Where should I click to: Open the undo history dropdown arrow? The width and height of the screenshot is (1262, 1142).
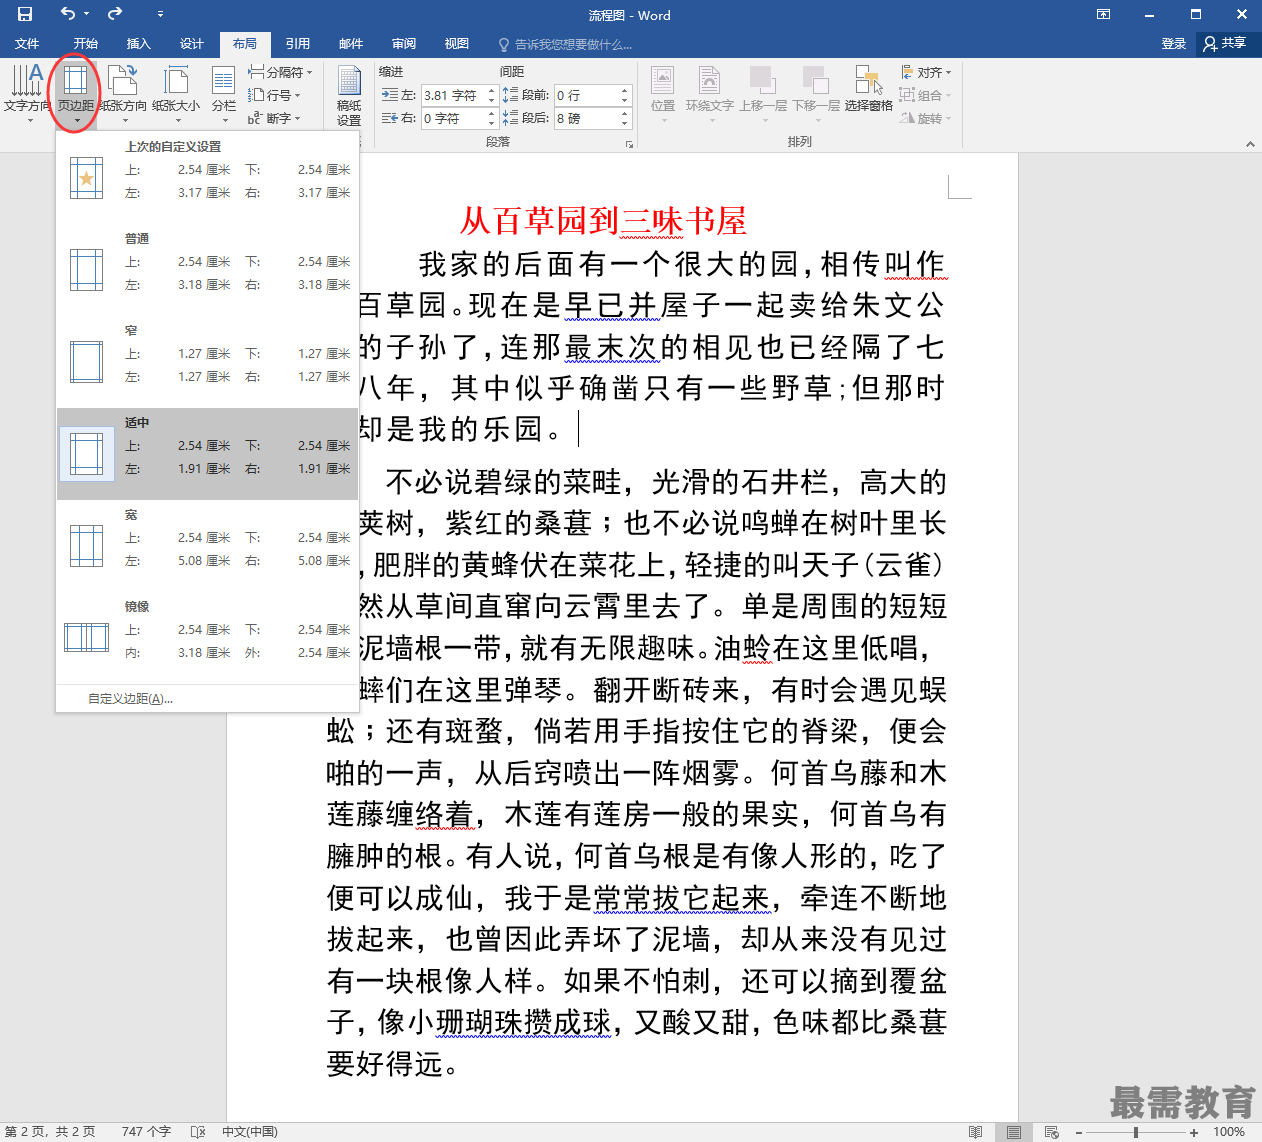point(87,14)
